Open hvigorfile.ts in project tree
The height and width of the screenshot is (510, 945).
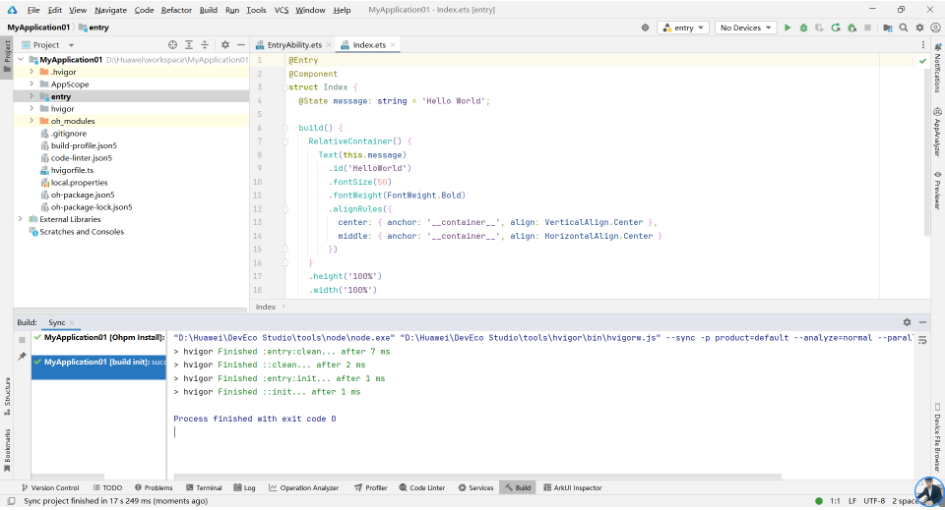point(72,170)
